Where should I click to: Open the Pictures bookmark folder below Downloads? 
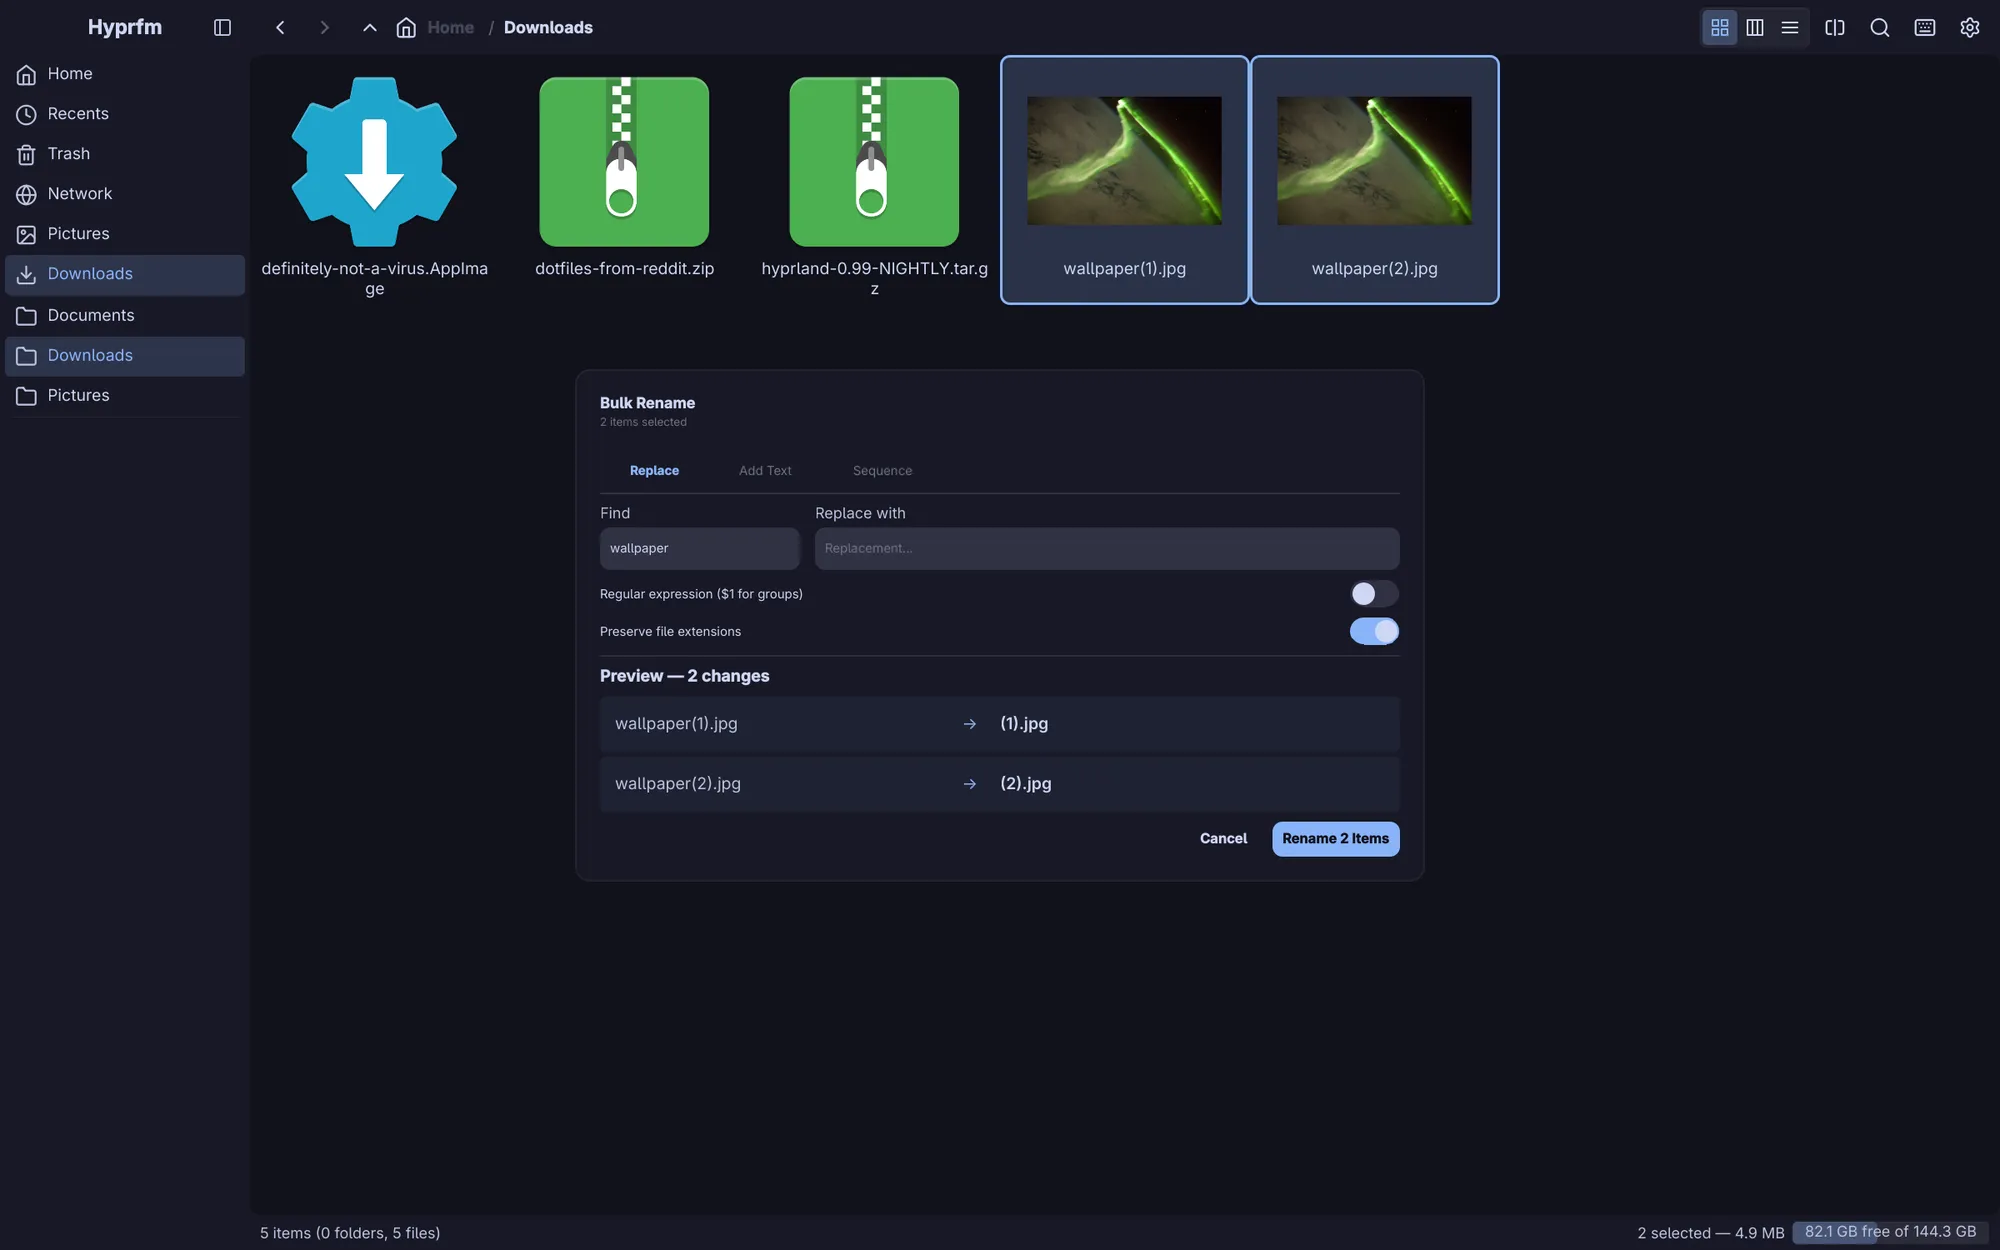tap(125, 396)
